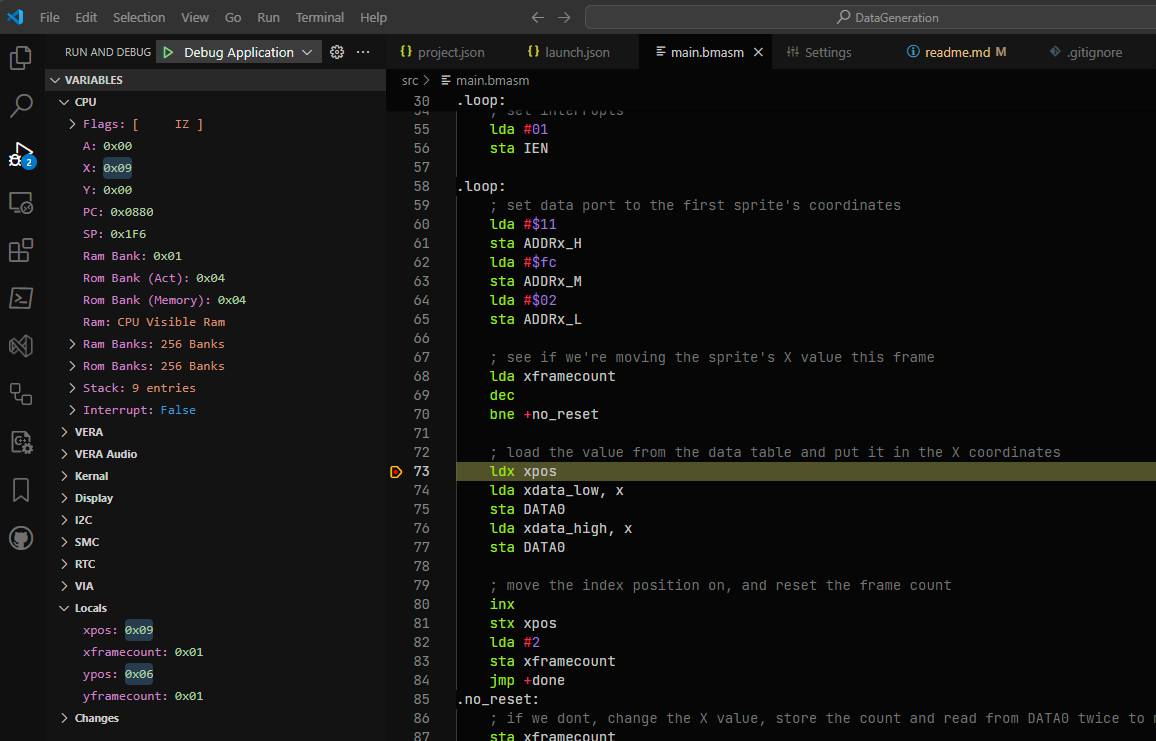Open the Extensions view icon
This screenshot has height=741, width=1156.
(21, 251)
